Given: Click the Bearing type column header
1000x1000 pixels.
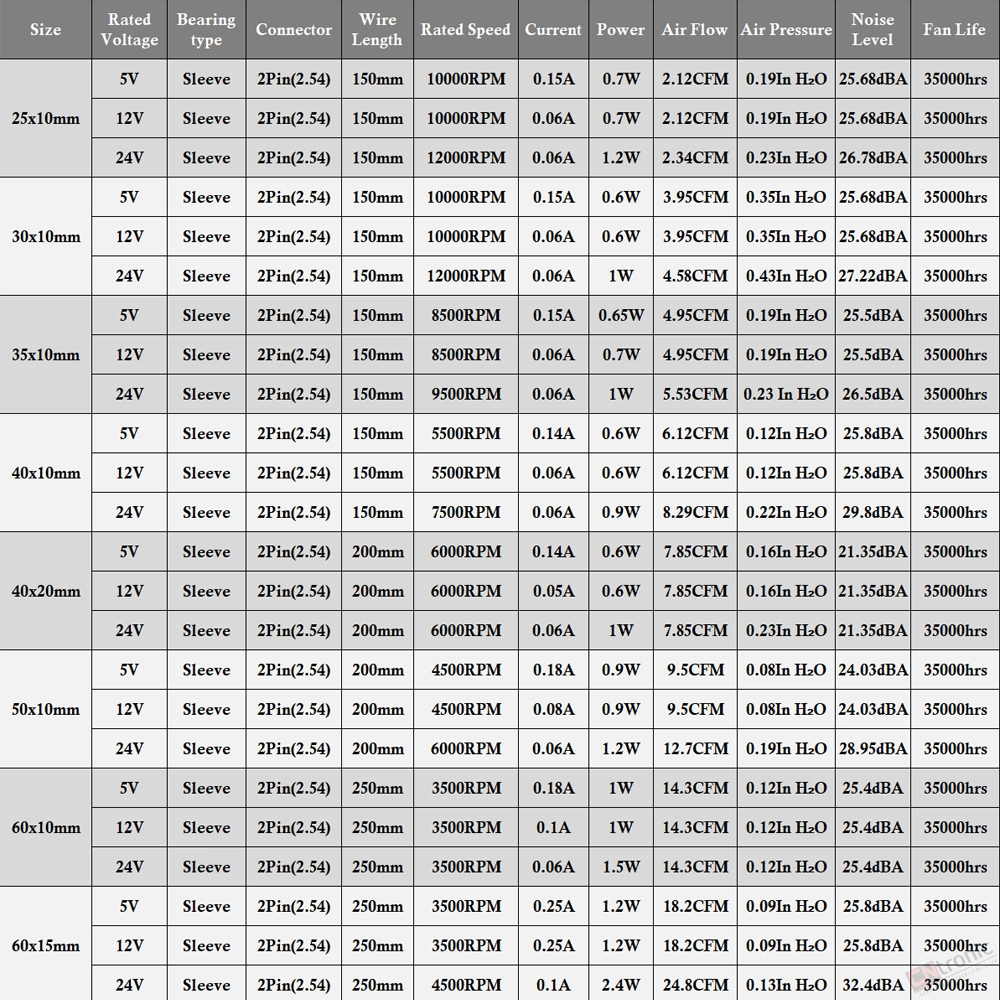Looking at the screenshot, I should [206, 29].
